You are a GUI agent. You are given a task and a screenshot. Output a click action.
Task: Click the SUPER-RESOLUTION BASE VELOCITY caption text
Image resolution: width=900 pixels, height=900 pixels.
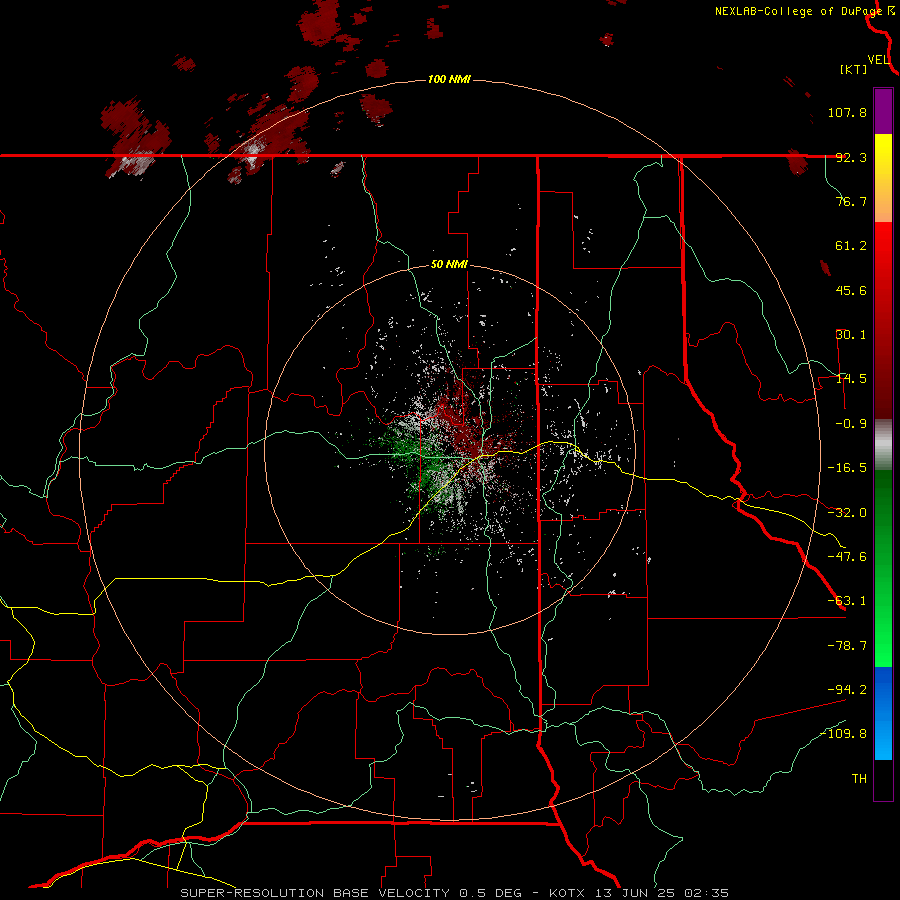[x=316, y=893]
